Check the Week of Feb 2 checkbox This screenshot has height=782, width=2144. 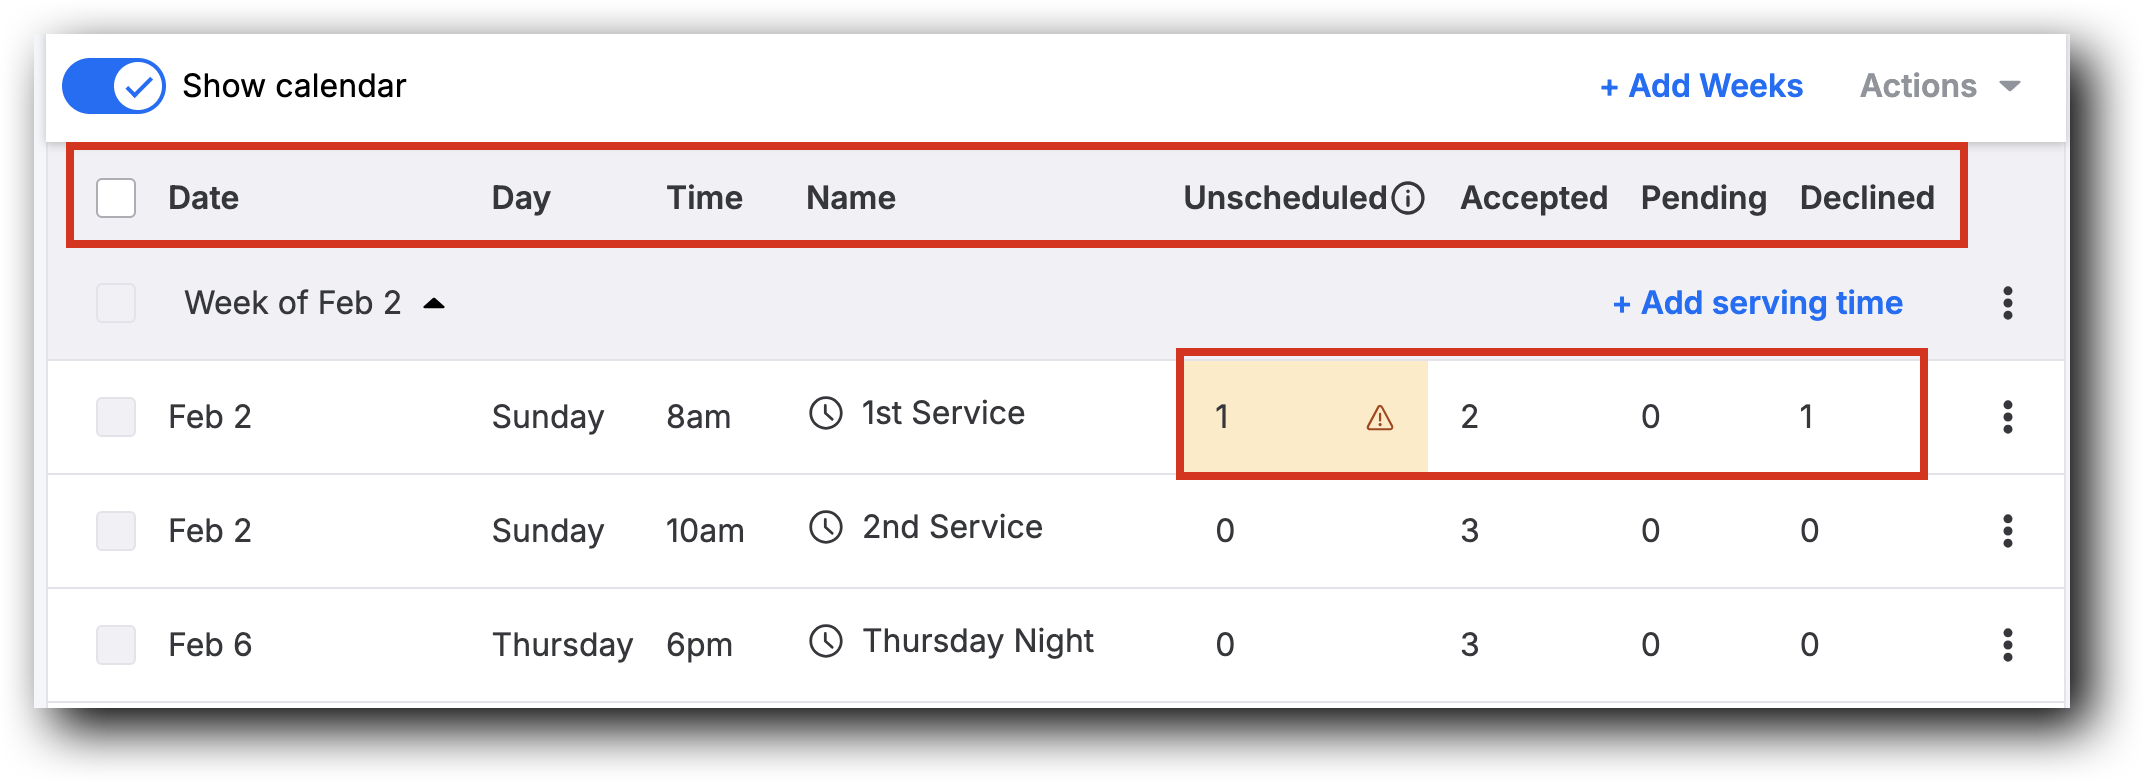pos(115,303)
